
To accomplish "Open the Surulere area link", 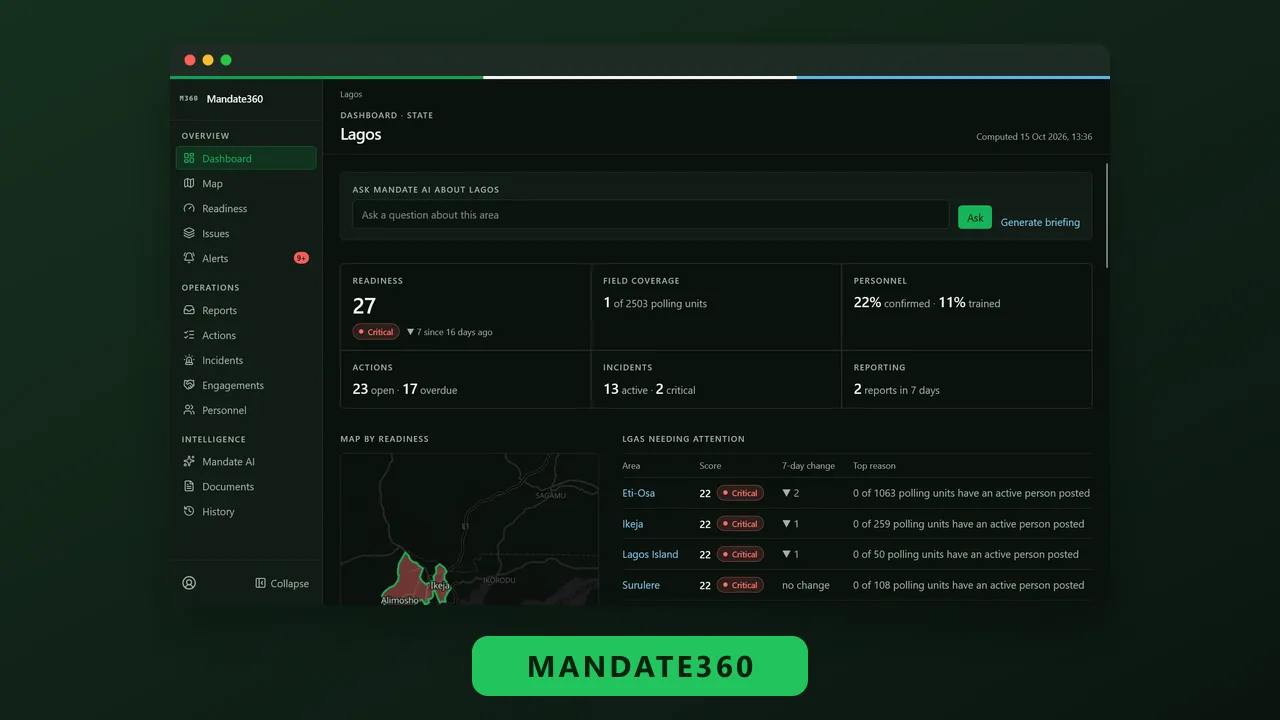I will 641,585.
